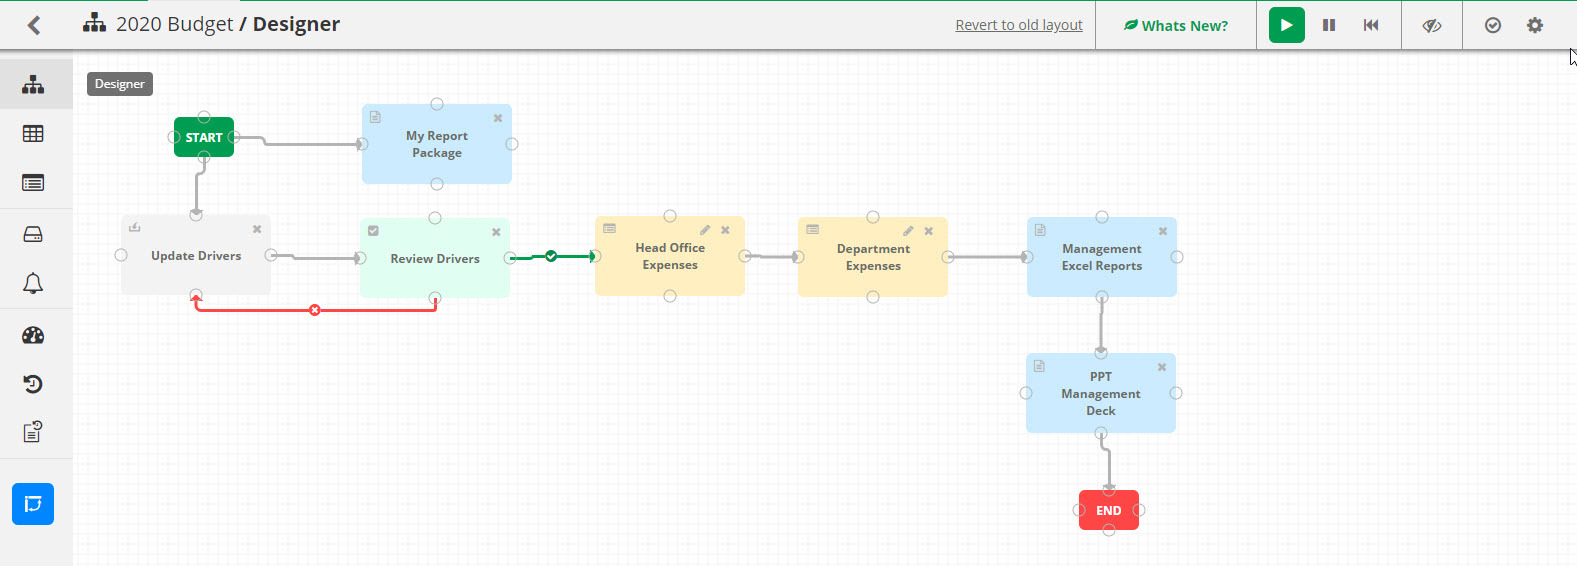Open the table grid view in sidebar
Viewport: 1577px width, 566px height.
[33, 134]
